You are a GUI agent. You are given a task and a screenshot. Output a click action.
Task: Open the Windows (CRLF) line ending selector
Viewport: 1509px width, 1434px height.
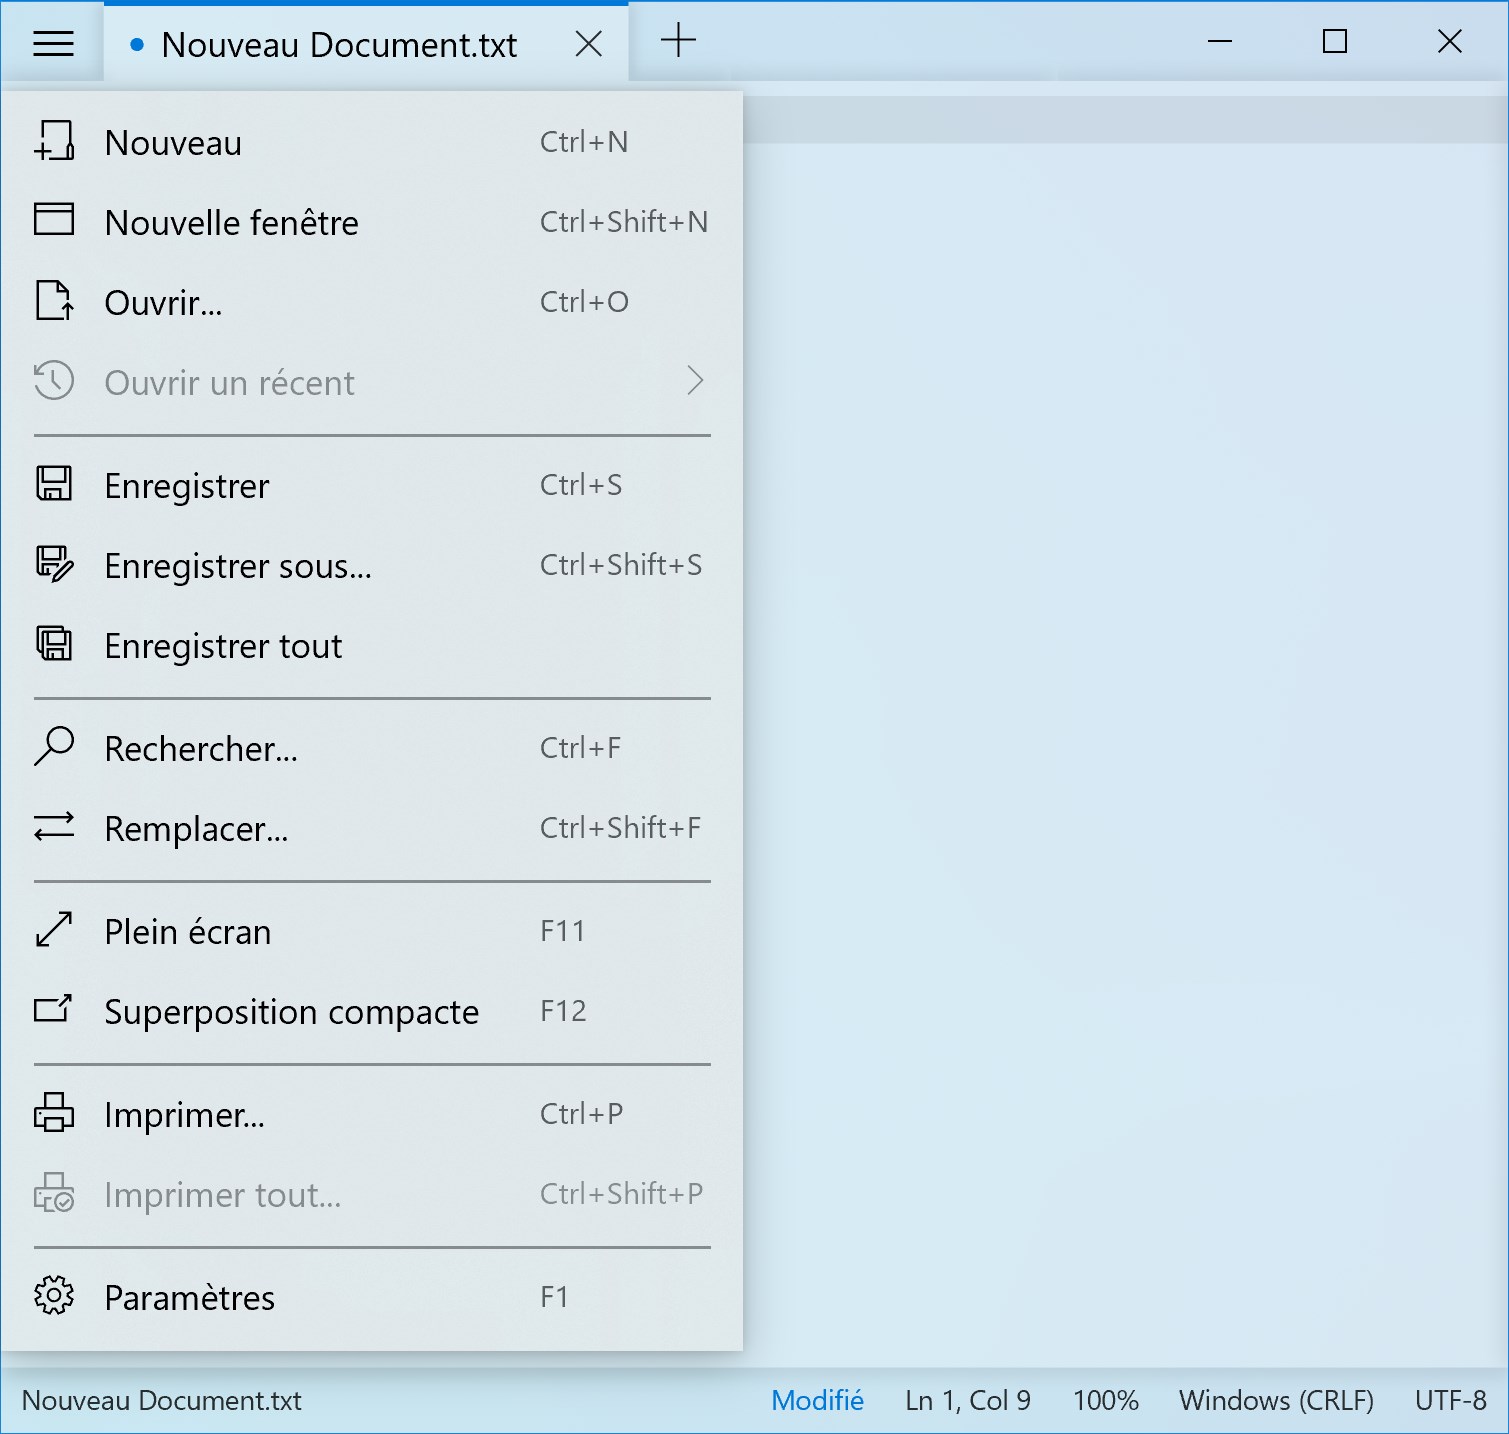pos(1276,1400)
